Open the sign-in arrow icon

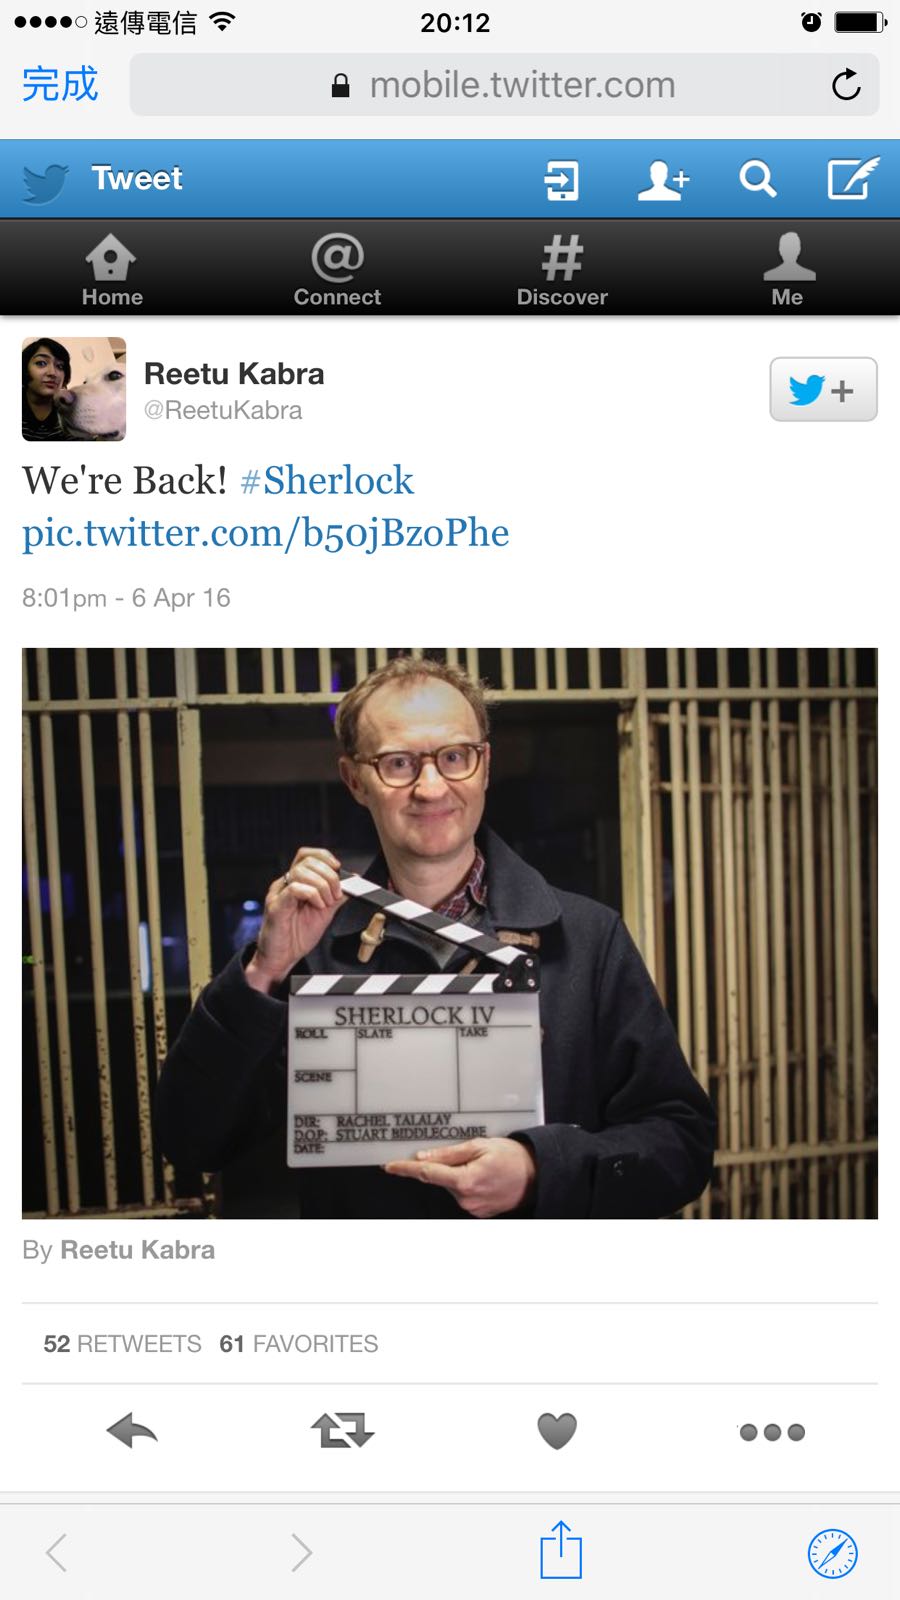point(561,181)
